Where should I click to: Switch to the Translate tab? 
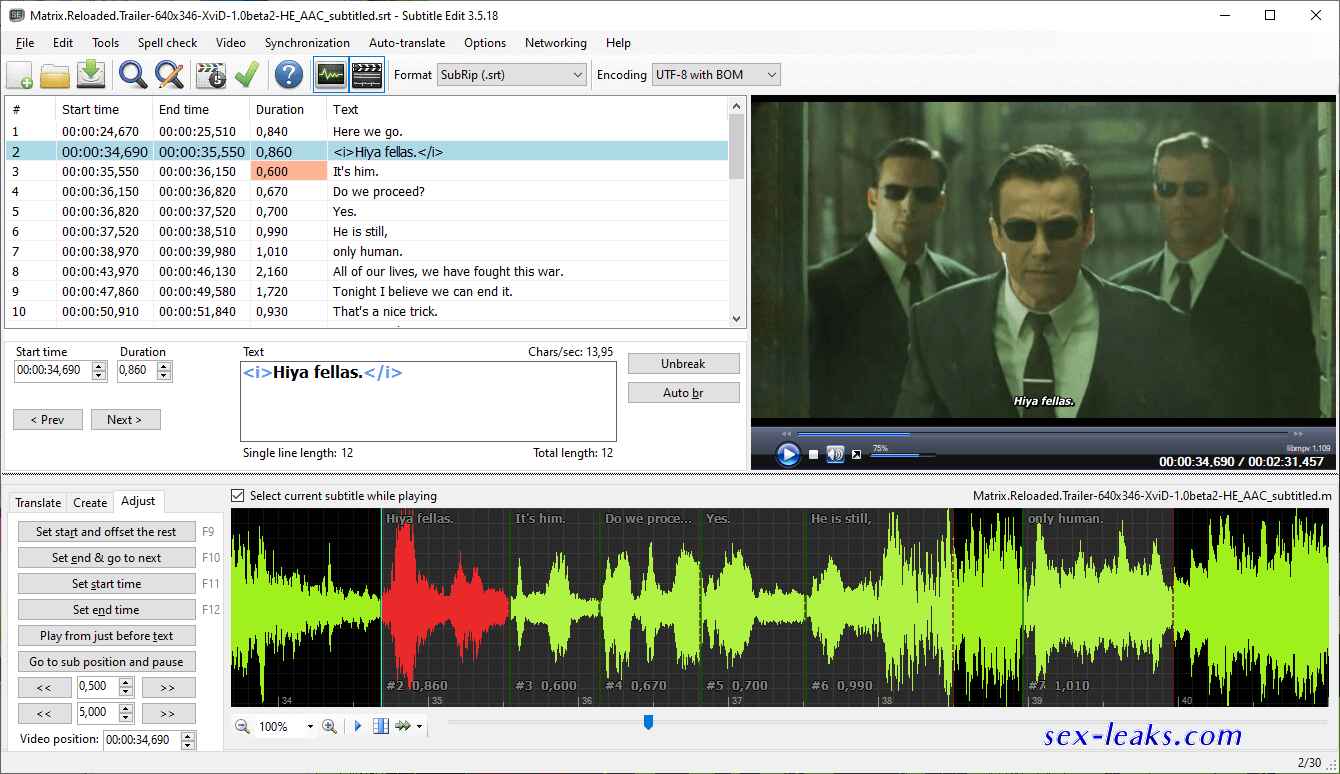[38, 503]
